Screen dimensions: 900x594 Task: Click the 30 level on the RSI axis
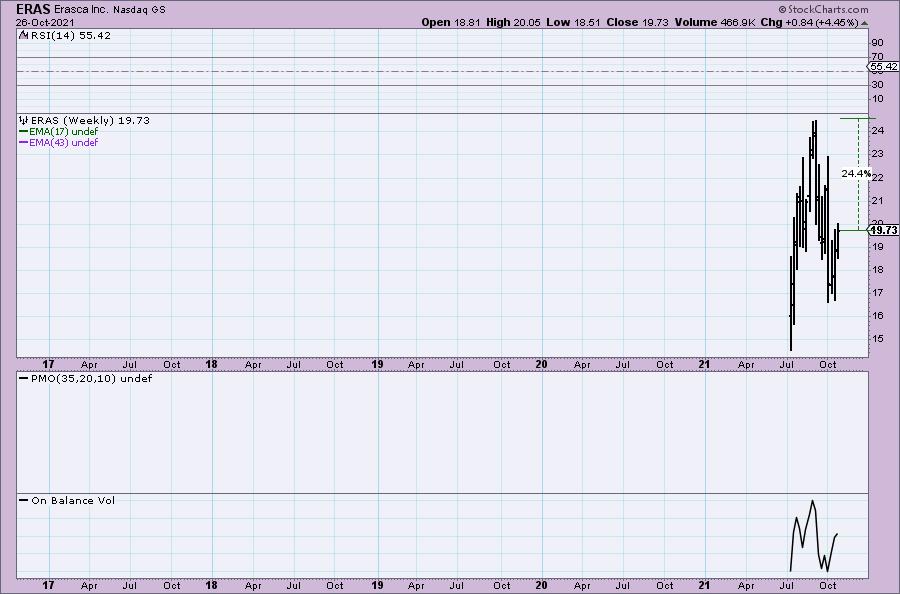coord(877,85)
